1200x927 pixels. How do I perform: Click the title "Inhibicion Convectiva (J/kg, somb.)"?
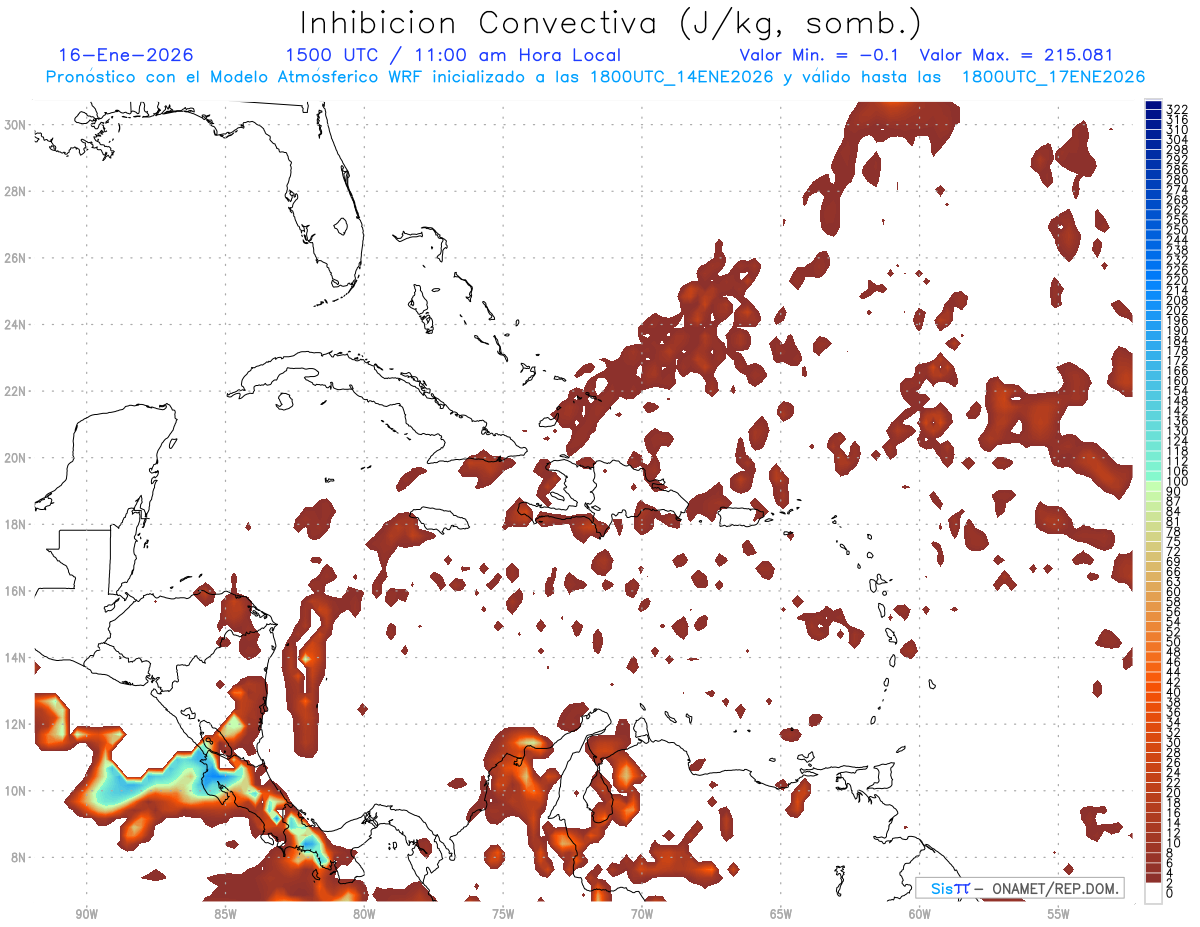(x=612, y=22)
